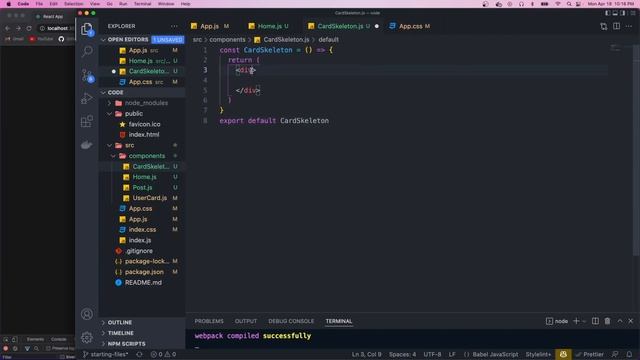Click the Stylelint+ status item
The width and height of the screenshot is (640, 360).
(538, 354)
